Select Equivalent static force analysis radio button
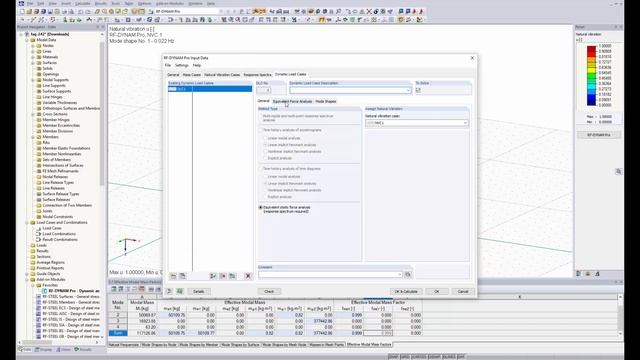 [x=260, y=207]
